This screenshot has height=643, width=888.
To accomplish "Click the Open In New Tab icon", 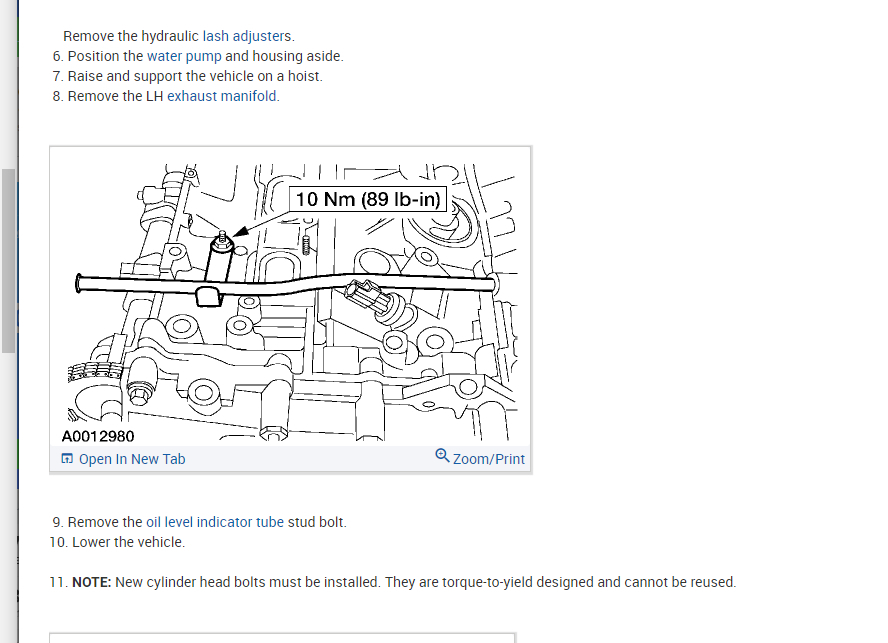I will pos(67,458).
